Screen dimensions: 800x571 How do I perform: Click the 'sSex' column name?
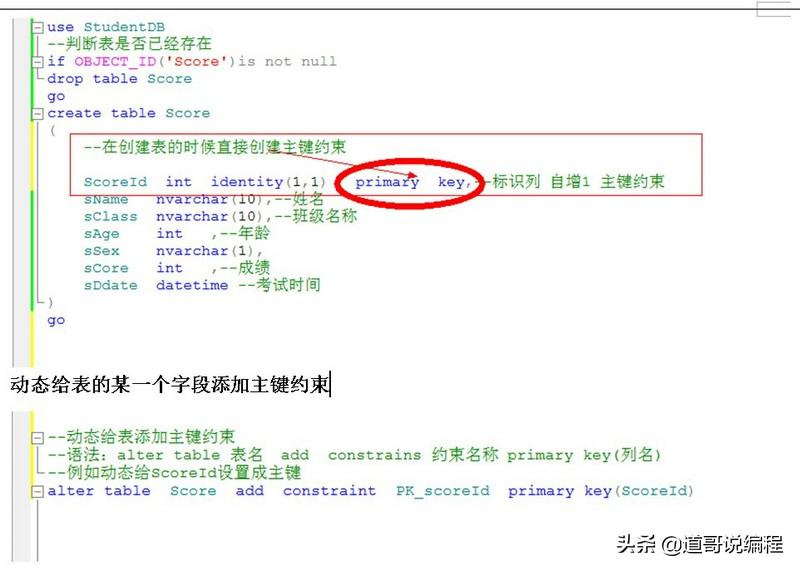point(102,251)
